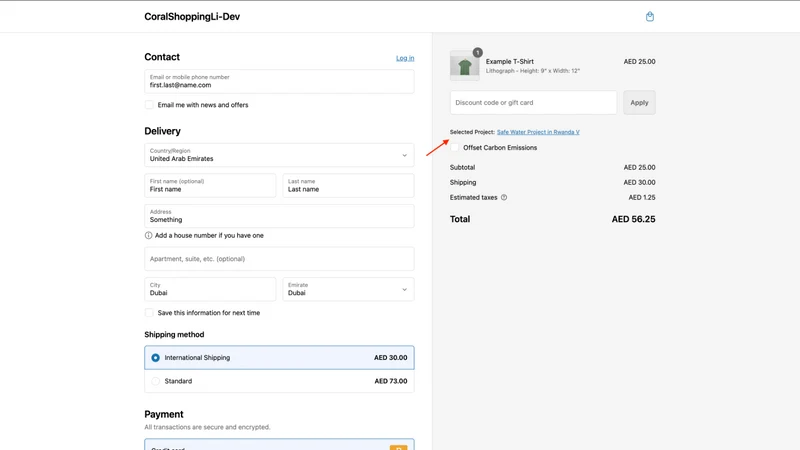The height and width of the screenshot is (450, 800).
Task: Enable Email me with news and offers
Action: [149, 105]
